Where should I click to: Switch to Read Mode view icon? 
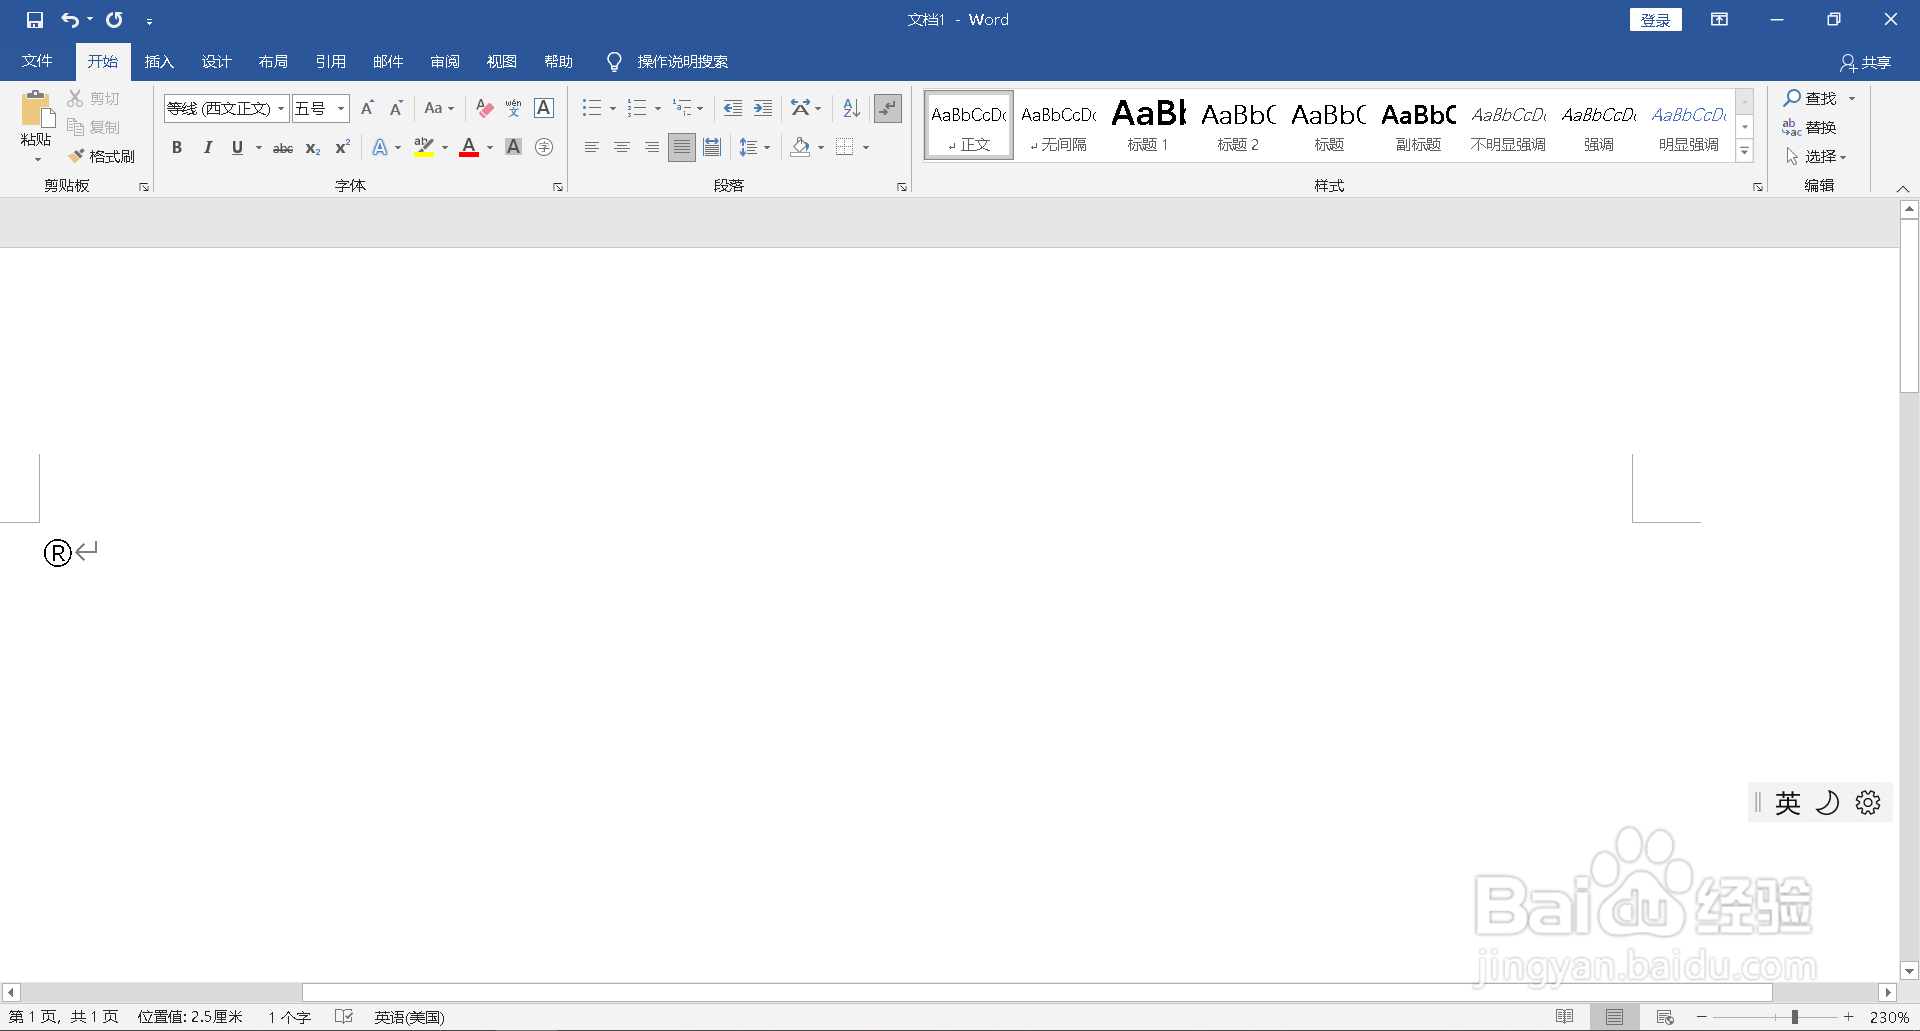(x=1565, y=1017)
